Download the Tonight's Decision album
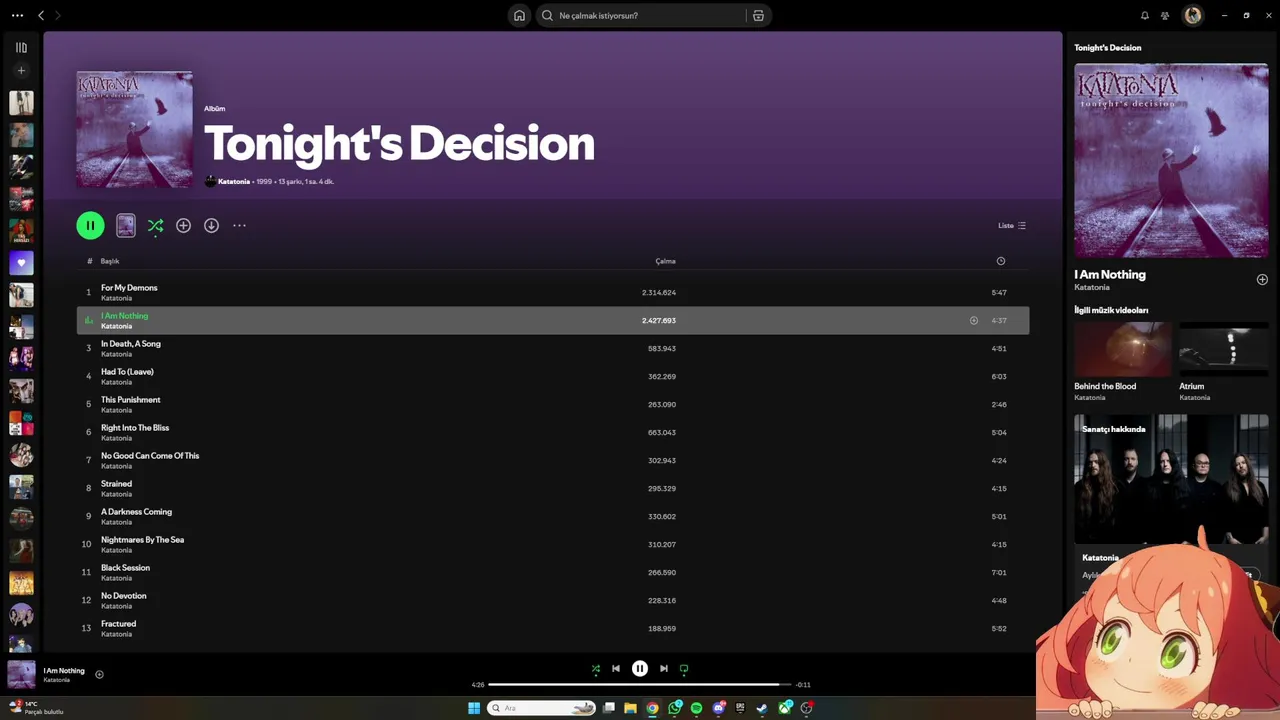Screen dimensions: 1280x720 [211, 225]
